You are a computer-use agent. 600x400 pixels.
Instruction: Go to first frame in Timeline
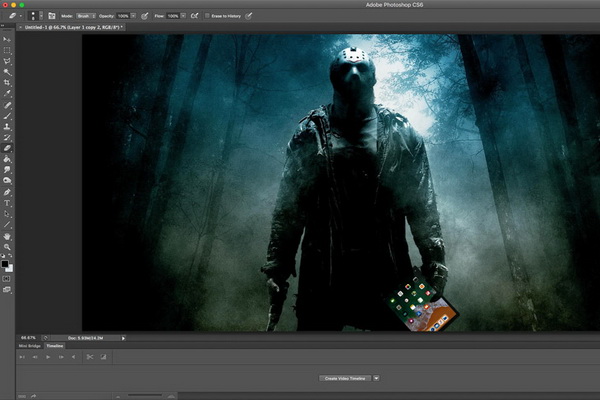pos(22,357)
